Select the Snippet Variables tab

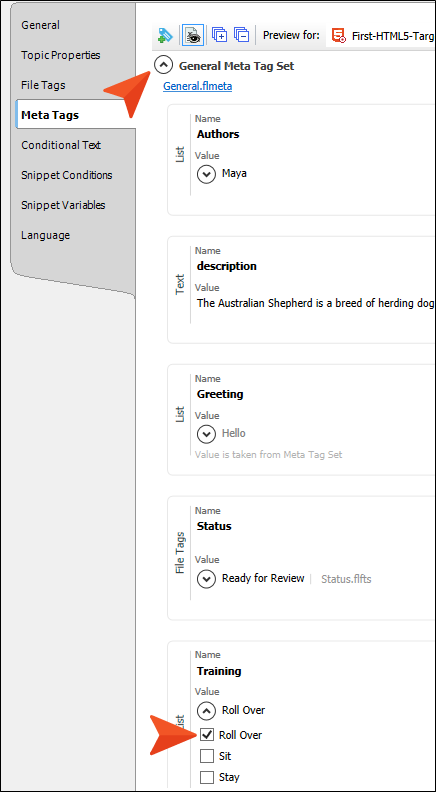coord(63,205)
